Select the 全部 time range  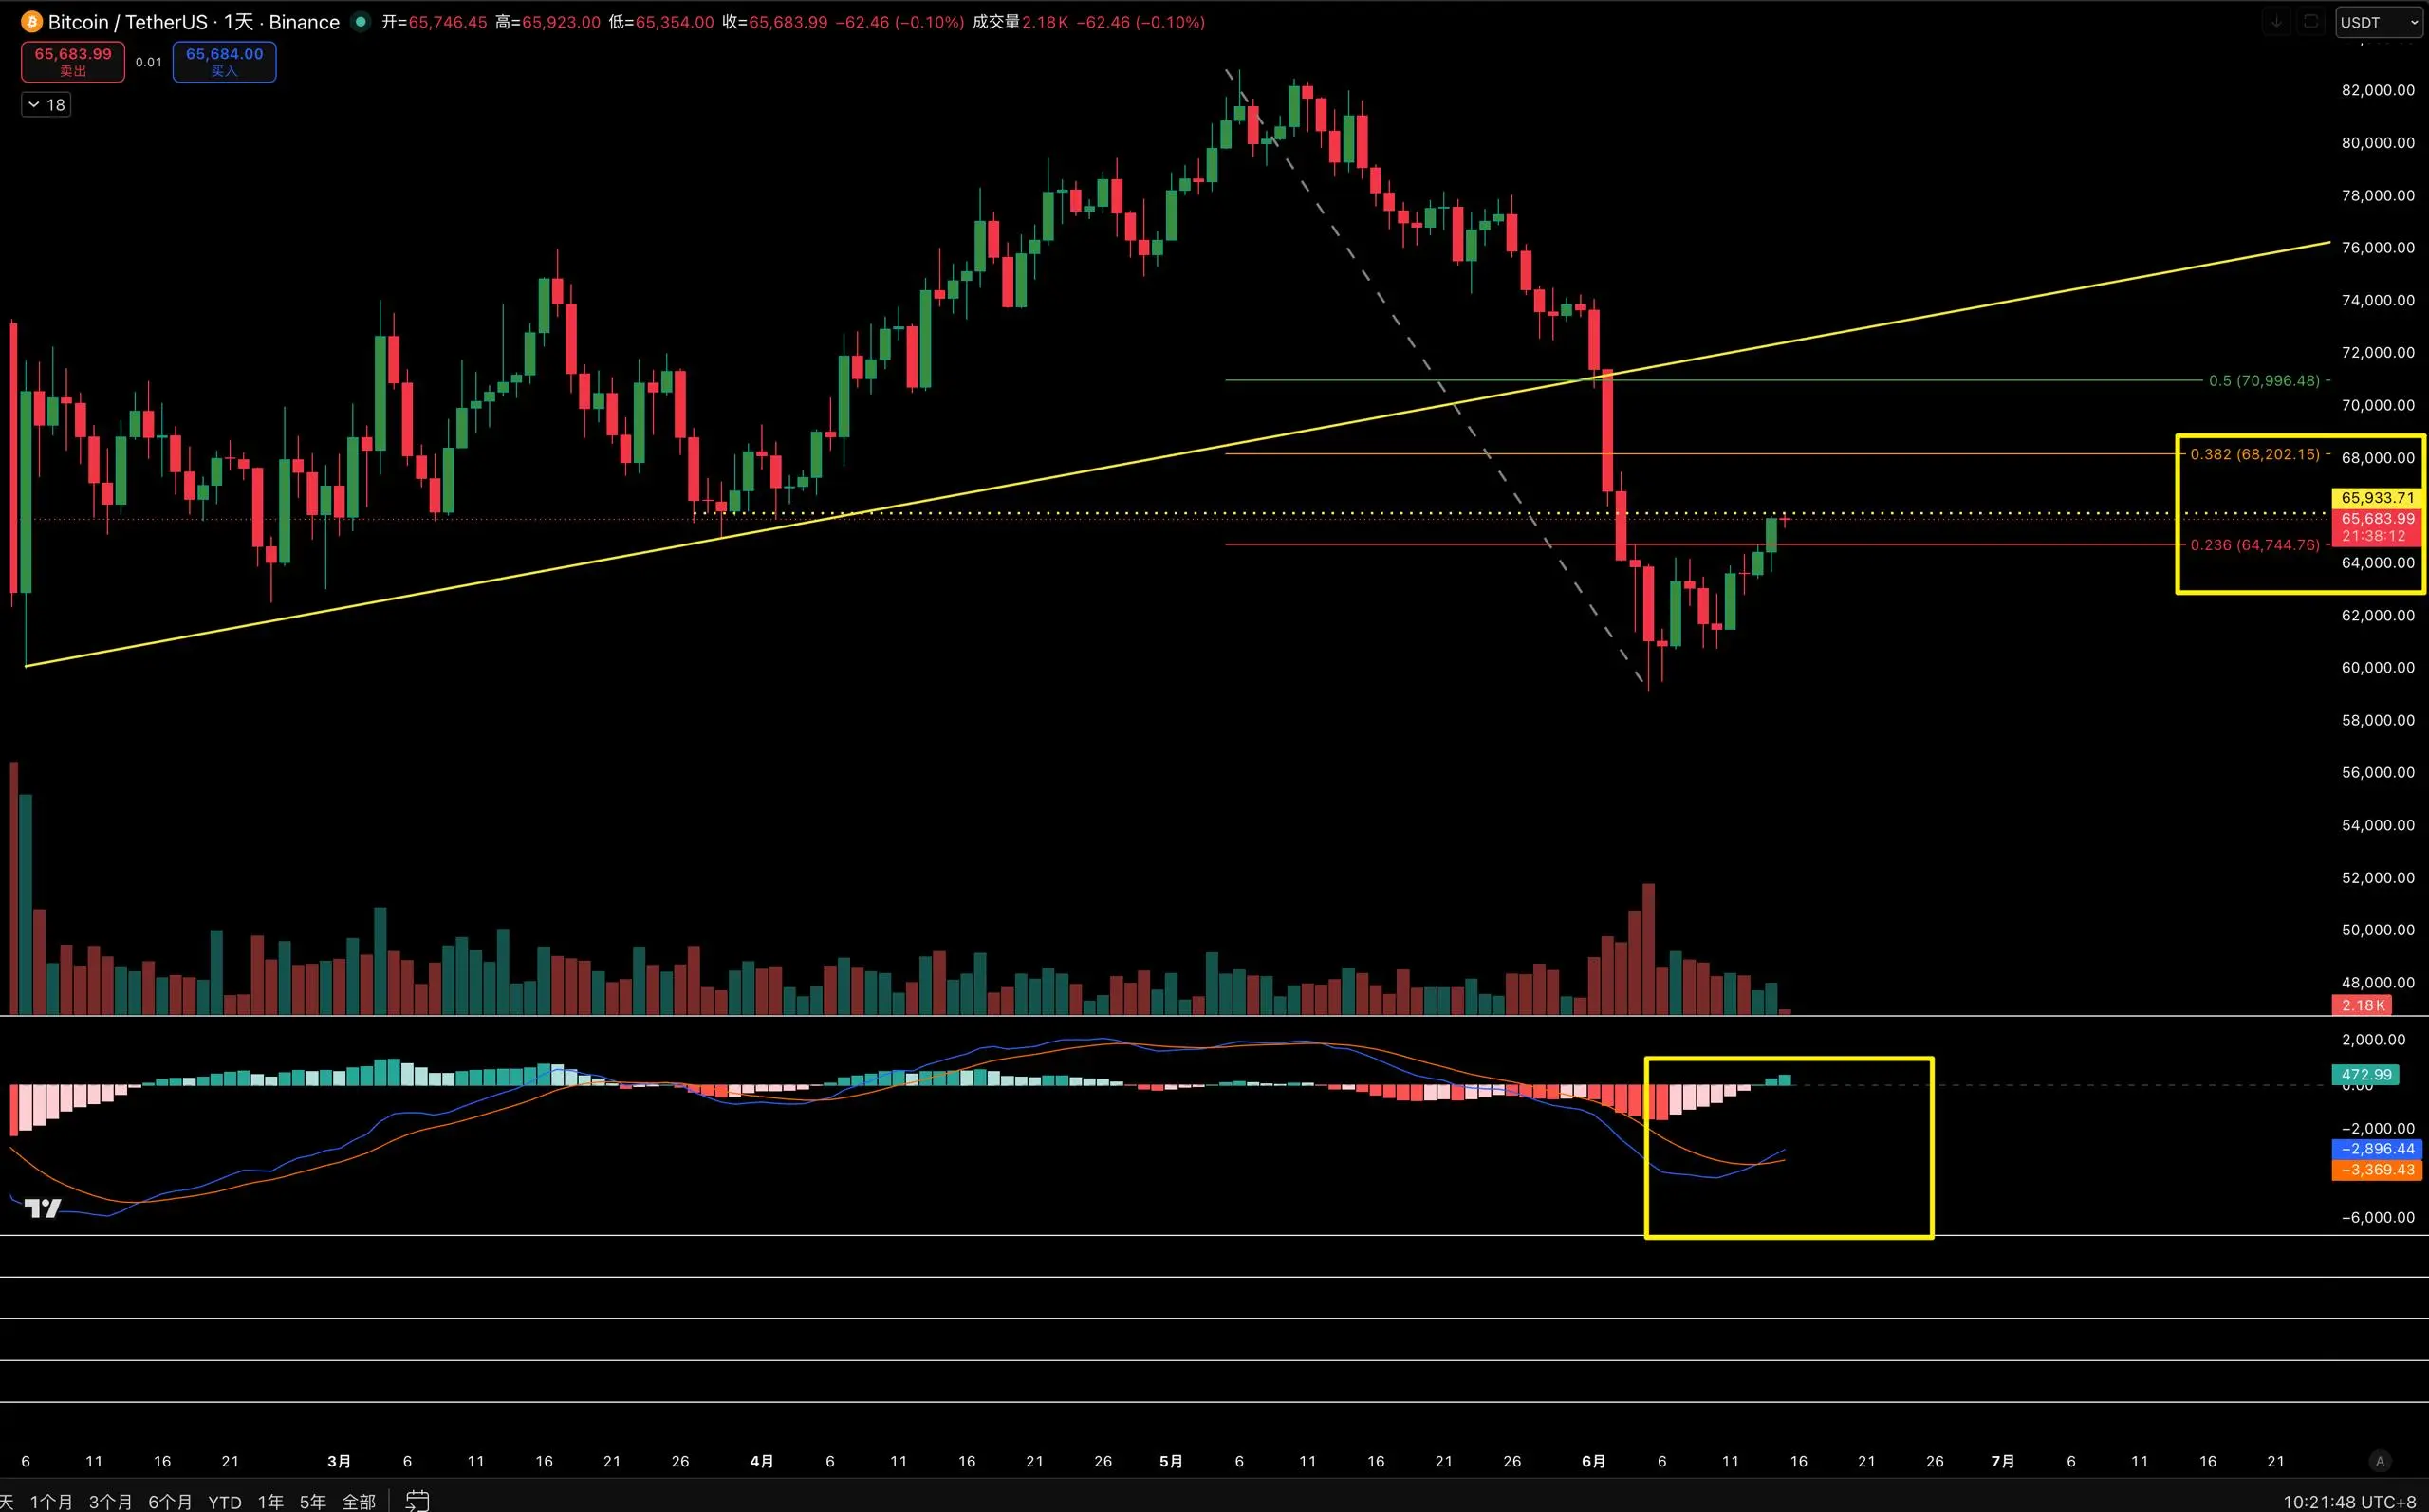click(x=359, y=1501)
